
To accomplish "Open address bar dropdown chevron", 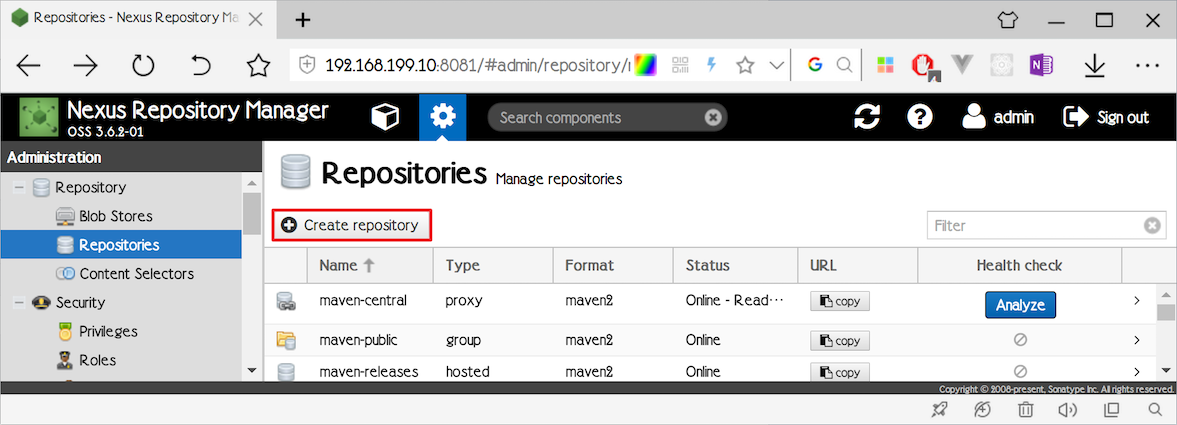I will coord(778,65).
